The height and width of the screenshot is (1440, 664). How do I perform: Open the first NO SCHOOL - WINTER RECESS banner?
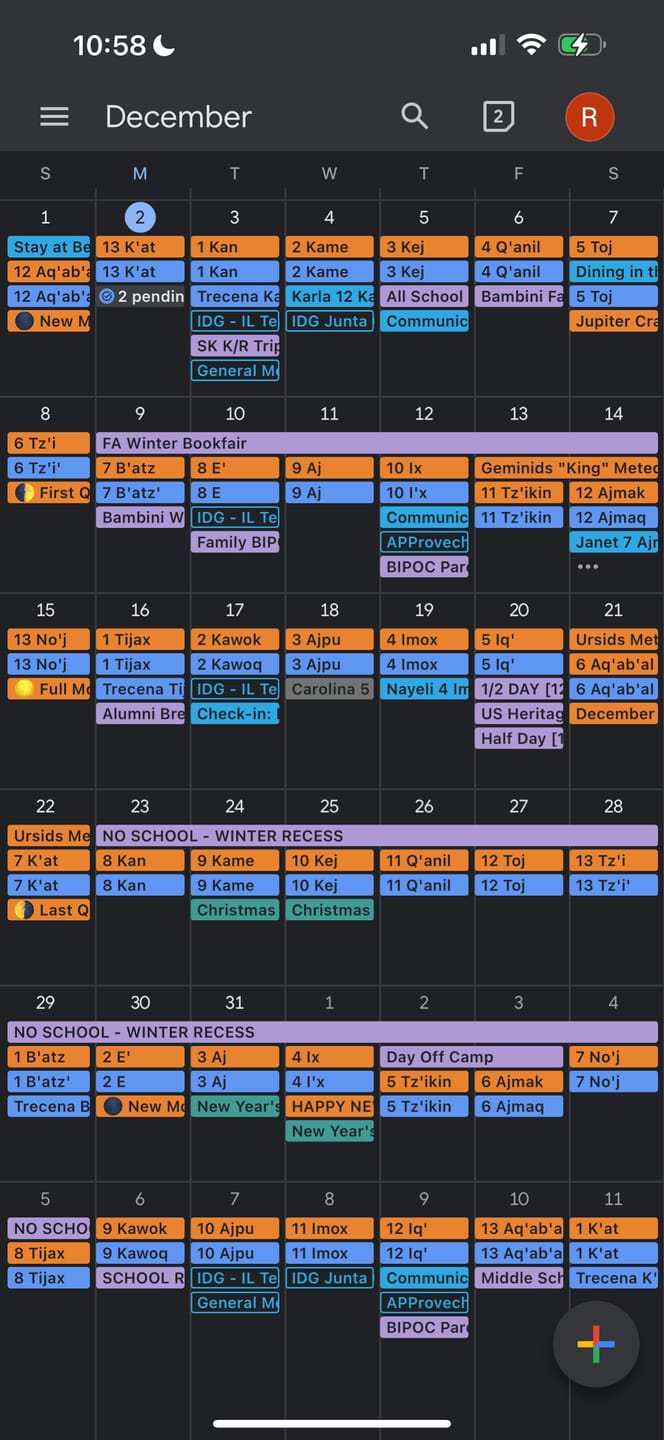pos(377,836)
